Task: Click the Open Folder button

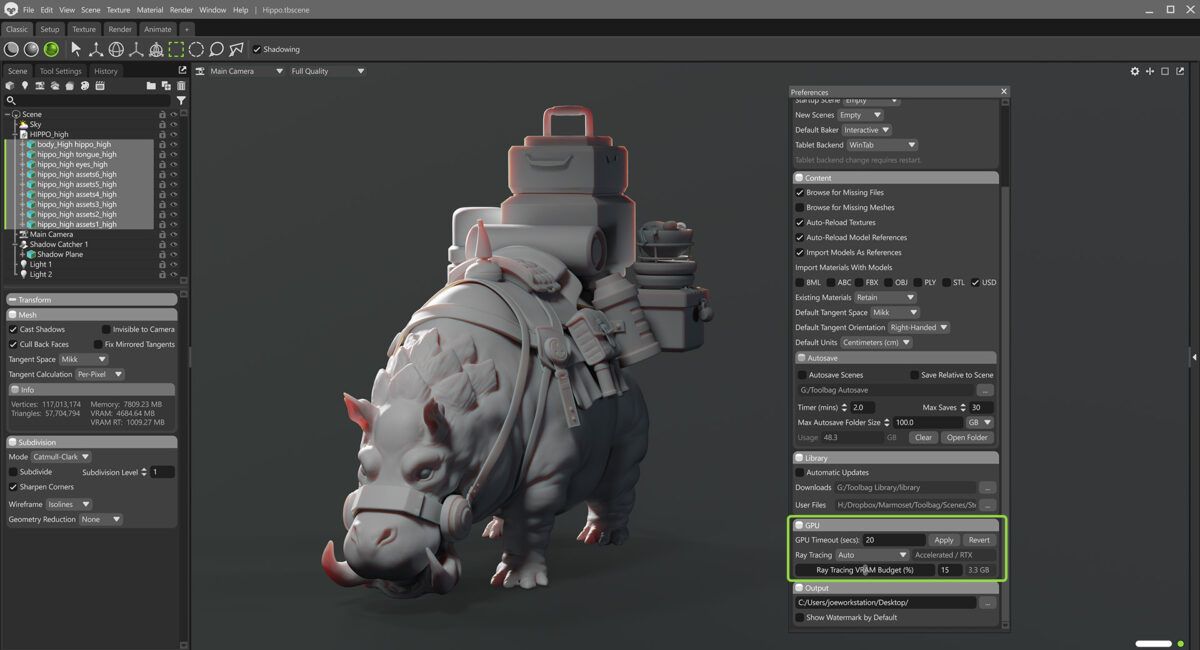Action: 967,437
